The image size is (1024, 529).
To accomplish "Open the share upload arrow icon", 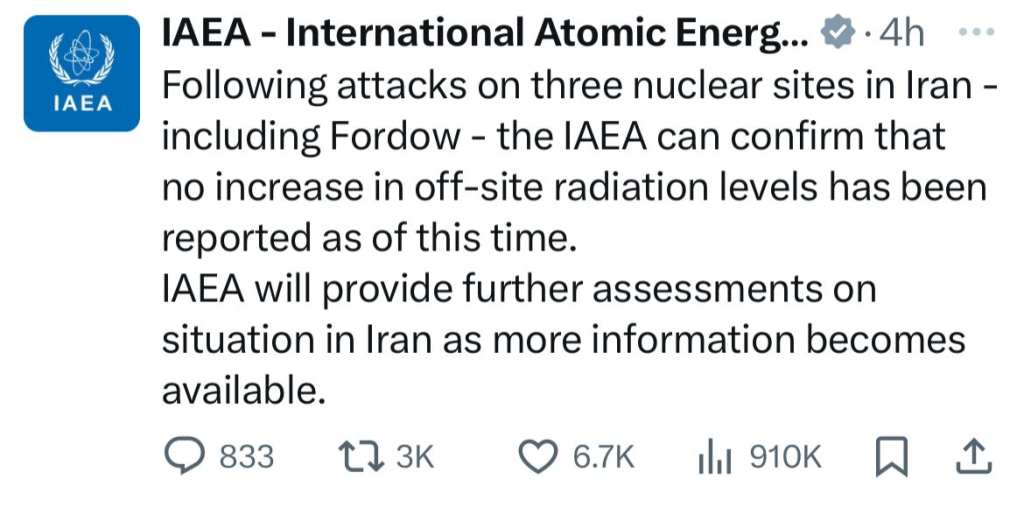I will pos(974,456).
